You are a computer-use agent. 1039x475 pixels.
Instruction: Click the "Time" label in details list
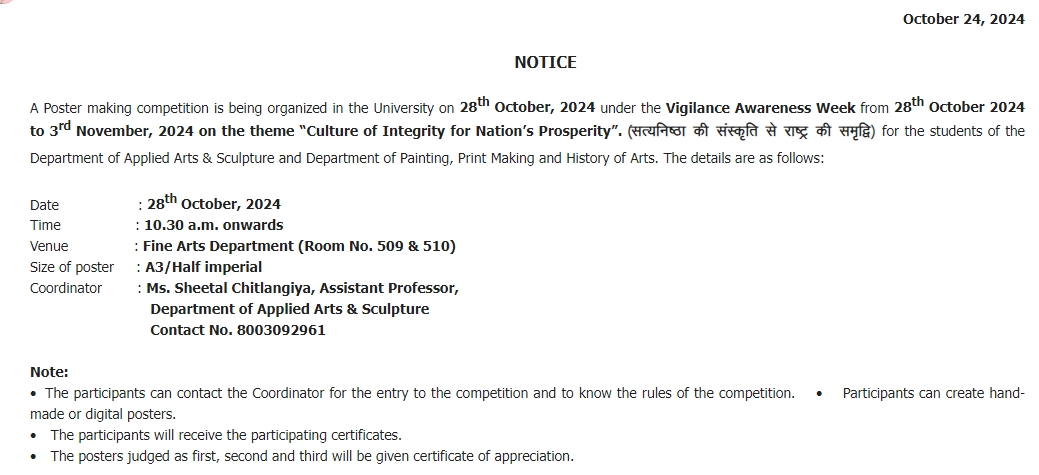click(x=45, y=225)
